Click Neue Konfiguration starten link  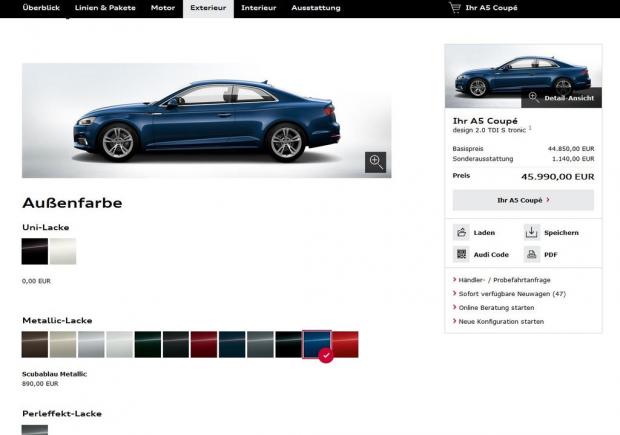click(x=501, y=322)
